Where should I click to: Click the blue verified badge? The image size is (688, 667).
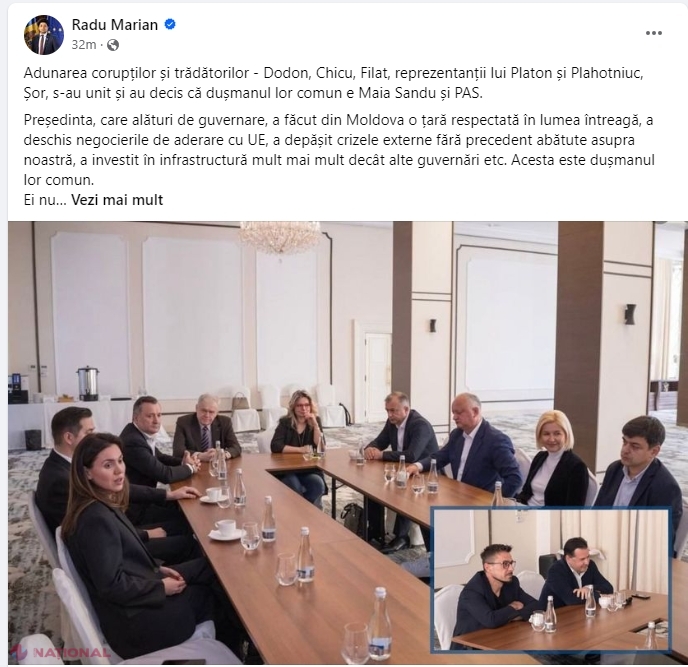[170, 25]
